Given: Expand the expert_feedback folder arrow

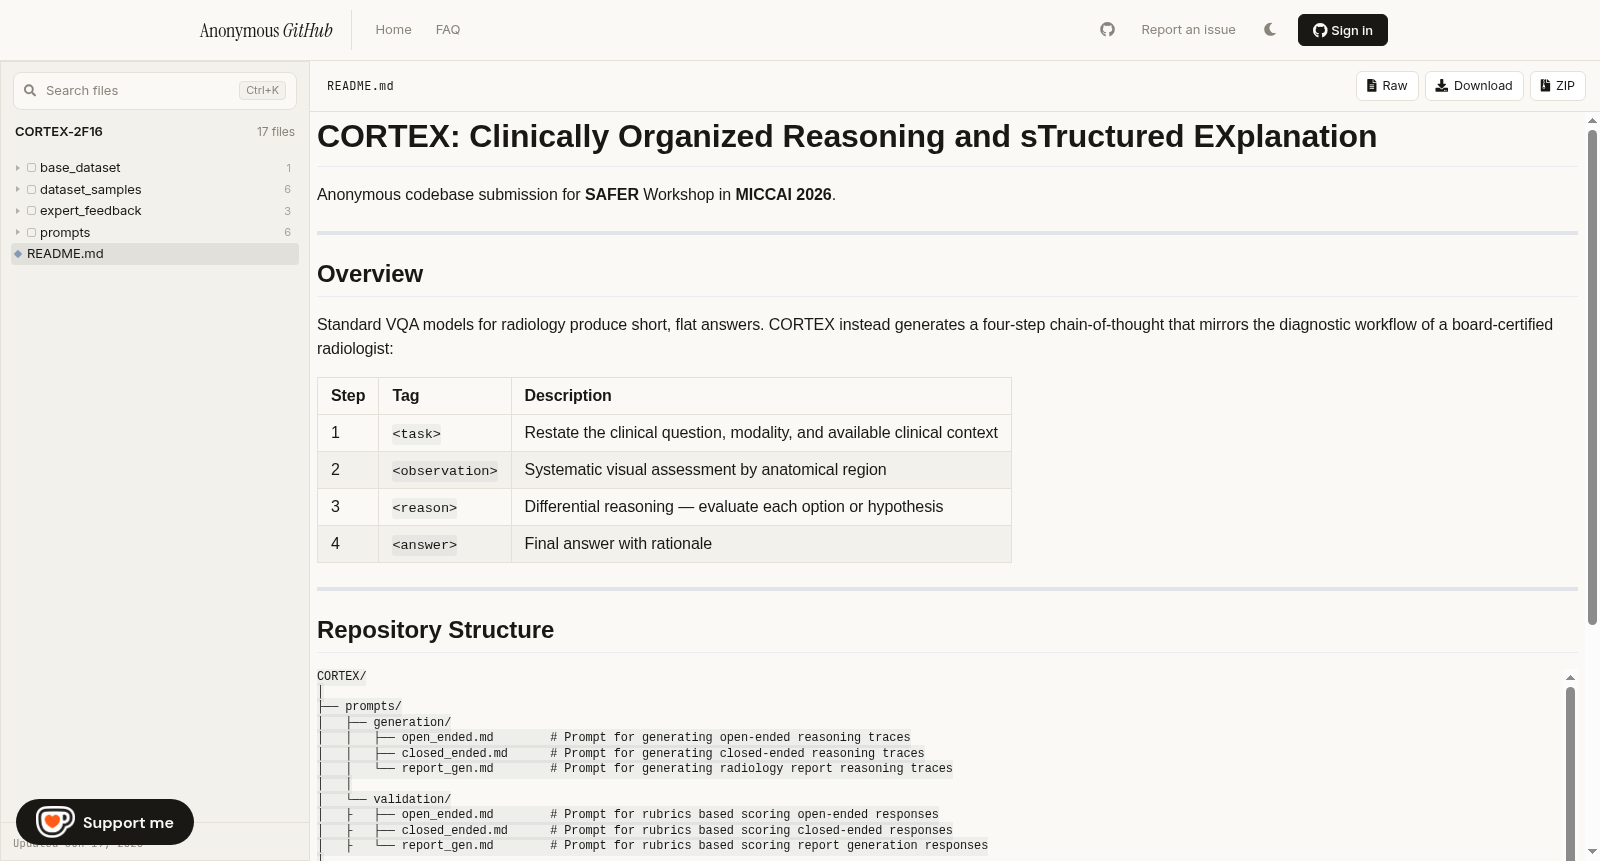Looking at the screenshot, I should click(x=18, y=211).
